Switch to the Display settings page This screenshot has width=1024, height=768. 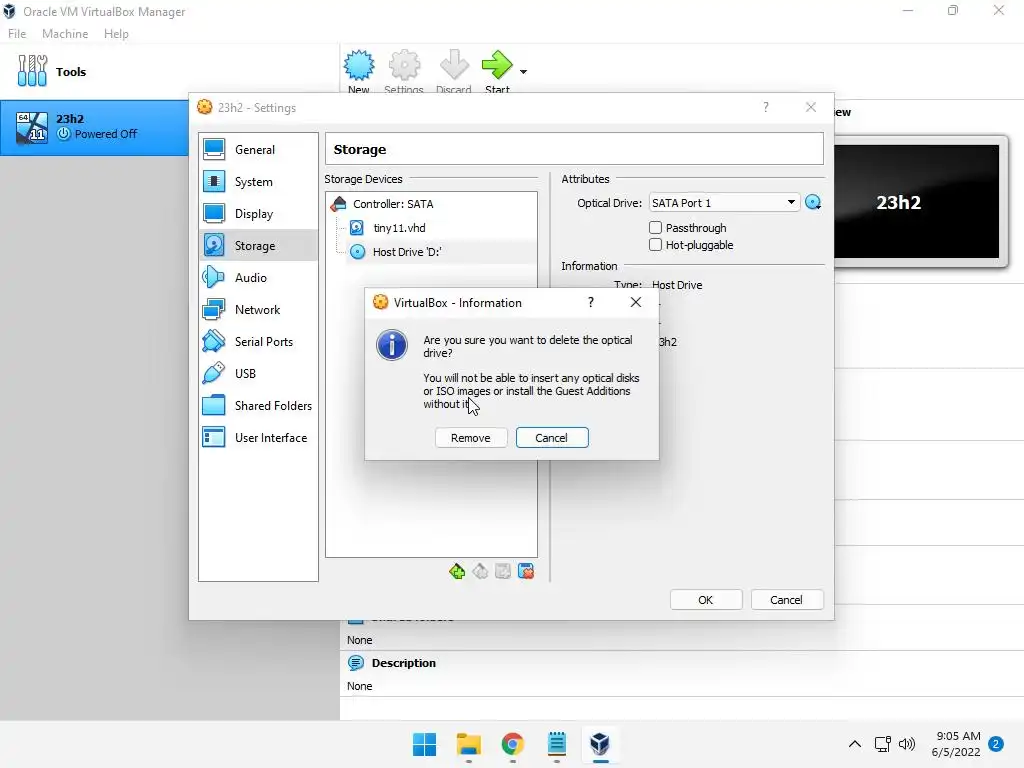click(258, 214)
